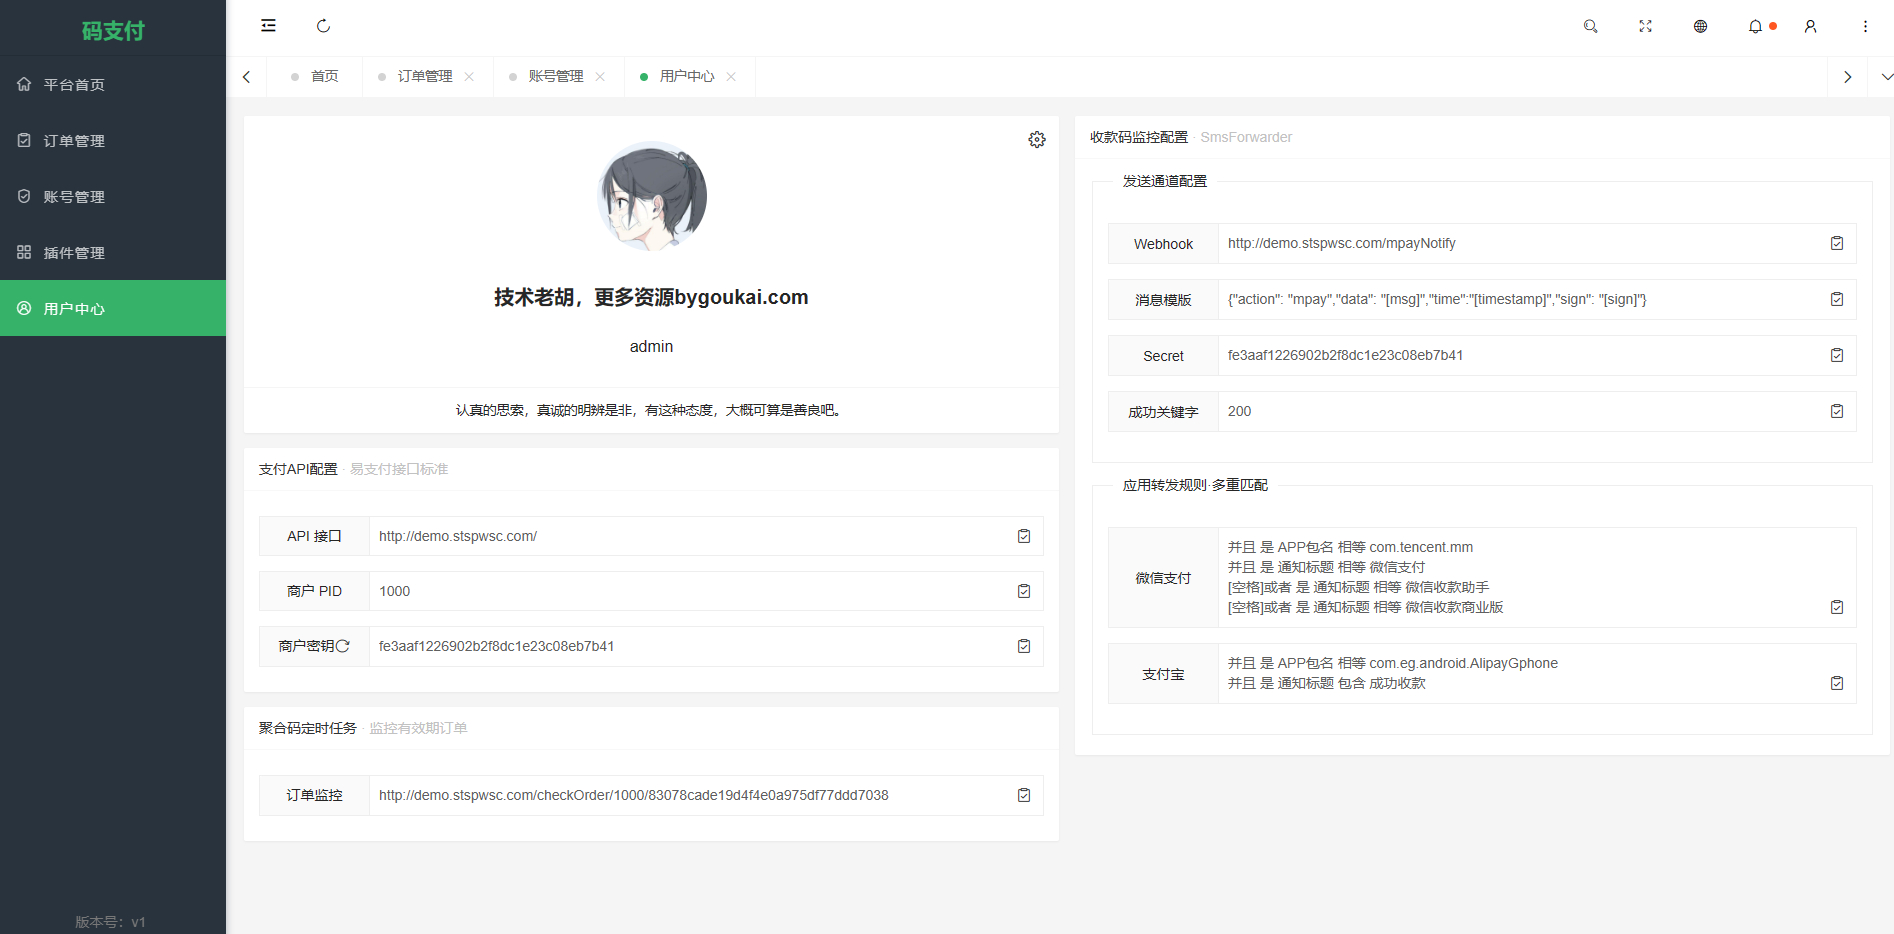Image resolution: width=1894 pixels, height=934 pixels.
Task: Switch to the 订单管理 tab
Action: coord(425,77)
